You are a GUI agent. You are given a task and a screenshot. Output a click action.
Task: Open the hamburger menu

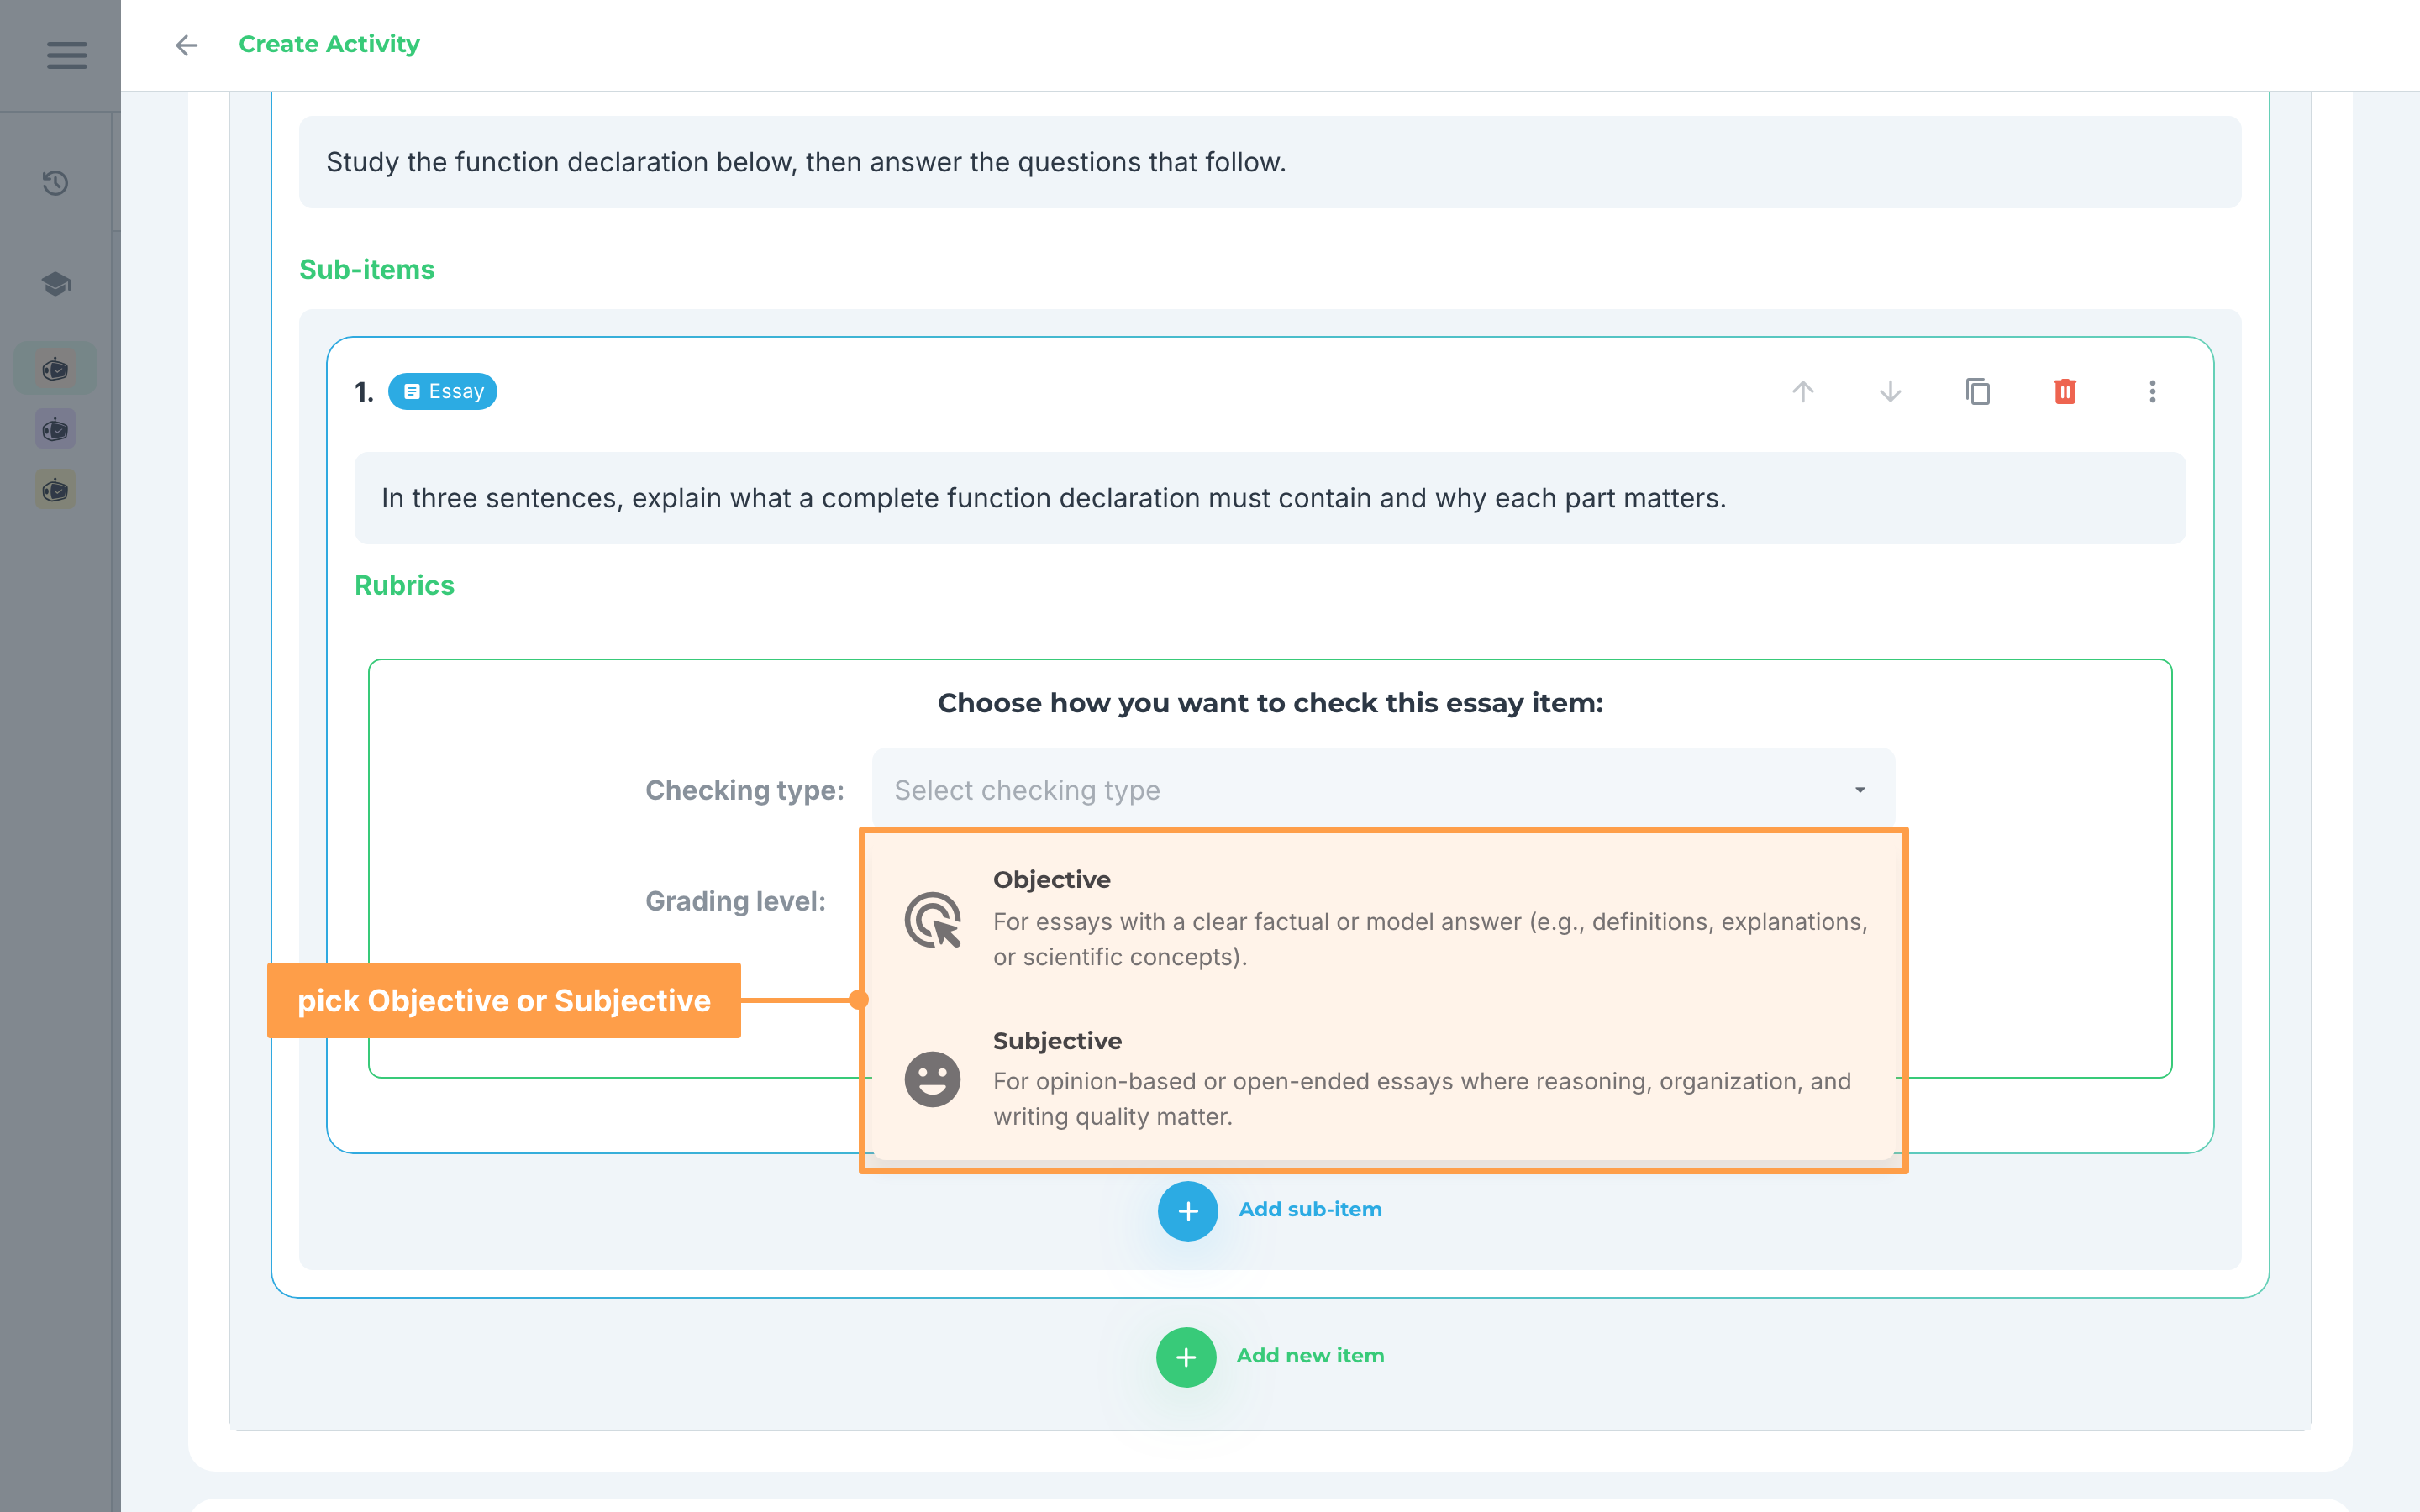tap(67, 55)
